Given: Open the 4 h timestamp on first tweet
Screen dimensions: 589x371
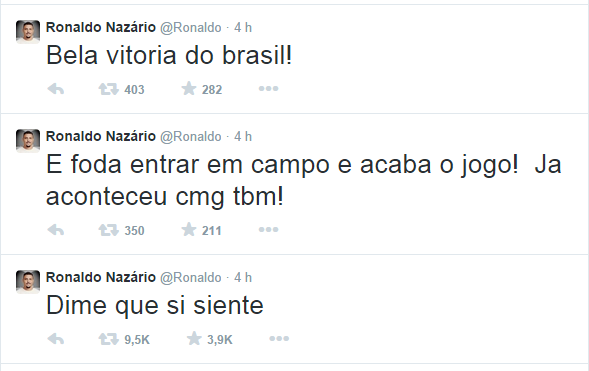Looking at the screenshot, I should [x=243, y=27].
